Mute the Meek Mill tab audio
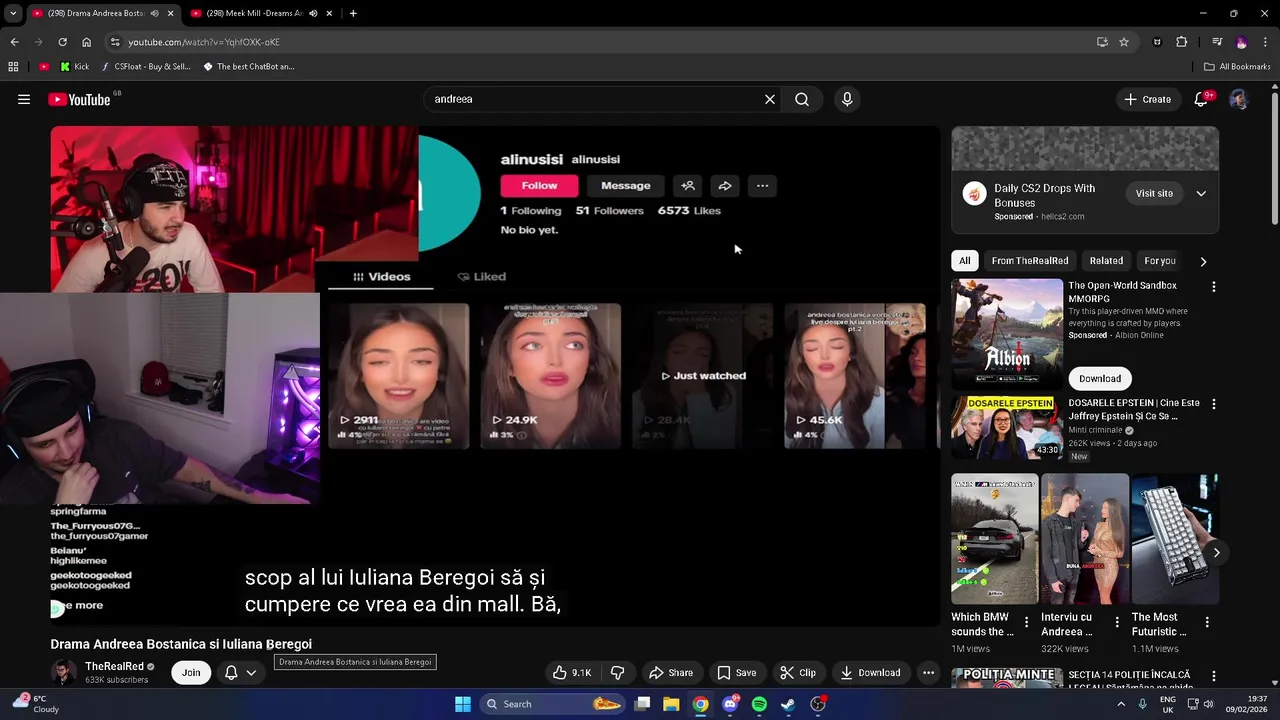This screenshot has width=1280, height=720. [313, 13]
